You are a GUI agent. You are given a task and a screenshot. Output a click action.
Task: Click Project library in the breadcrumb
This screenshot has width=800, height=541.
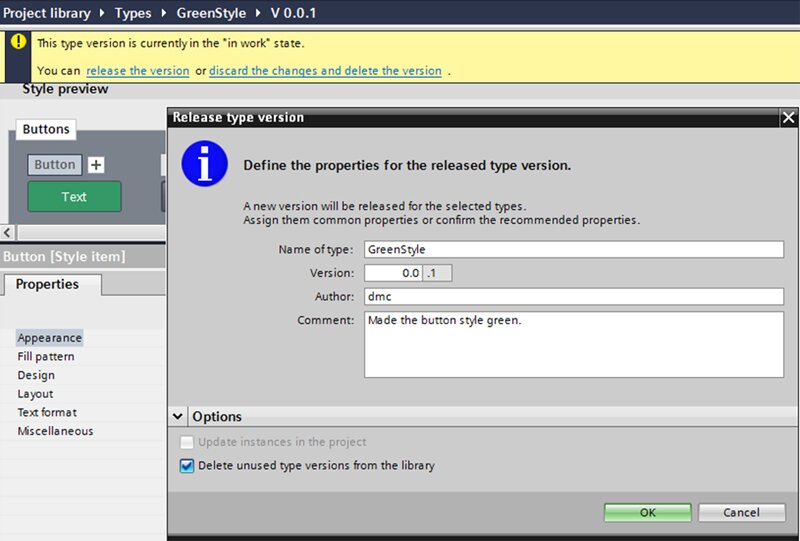click(46, 13)
